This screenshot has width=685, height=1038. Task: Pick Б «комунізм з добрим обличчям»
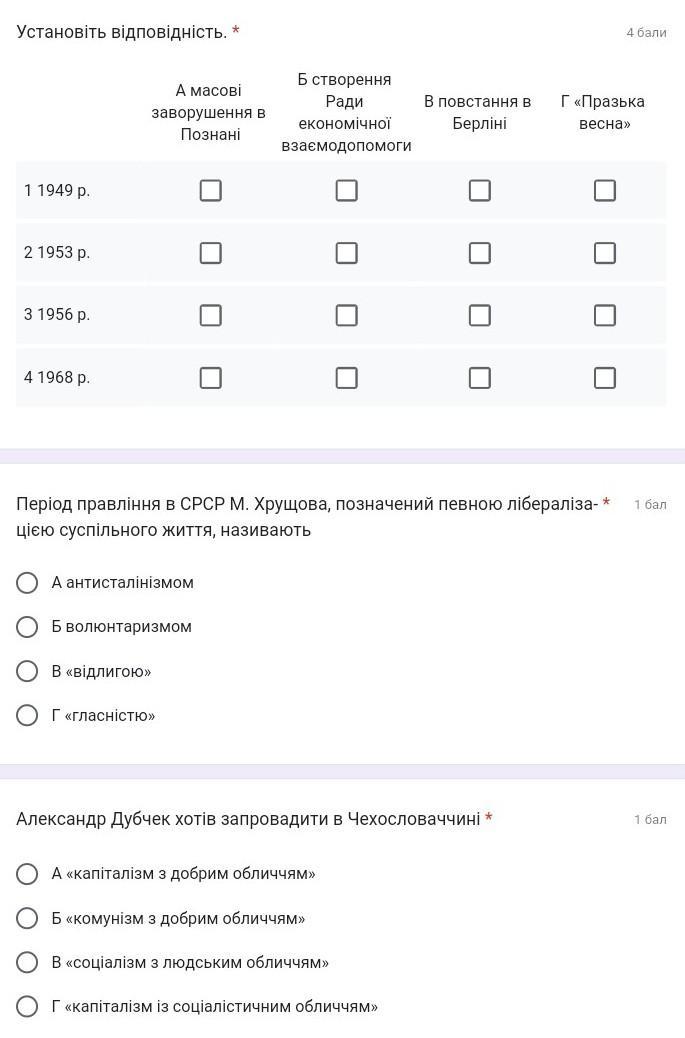point(28,918)
